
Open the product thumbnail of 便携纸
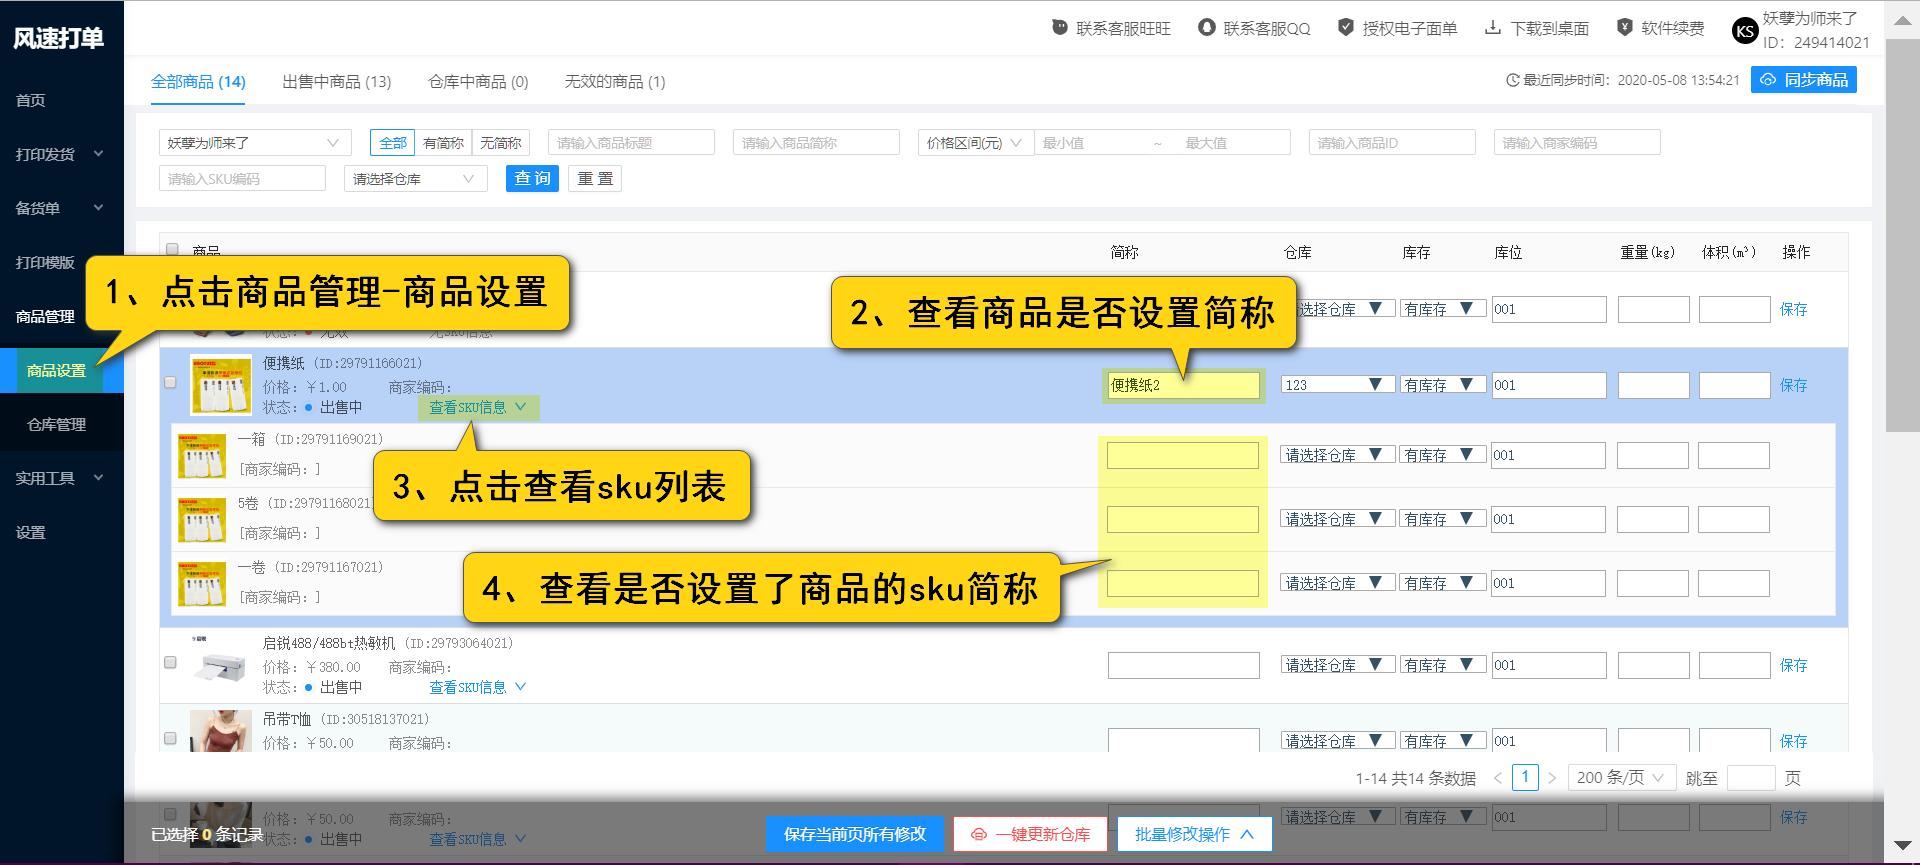click(220, 385)
